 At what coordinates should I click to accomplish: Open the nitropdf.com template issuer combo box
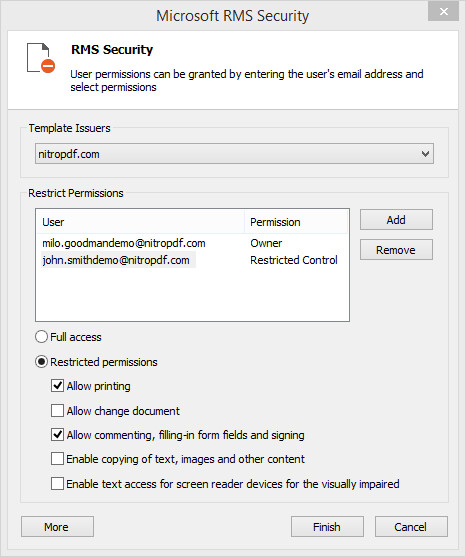click(234, 154)
